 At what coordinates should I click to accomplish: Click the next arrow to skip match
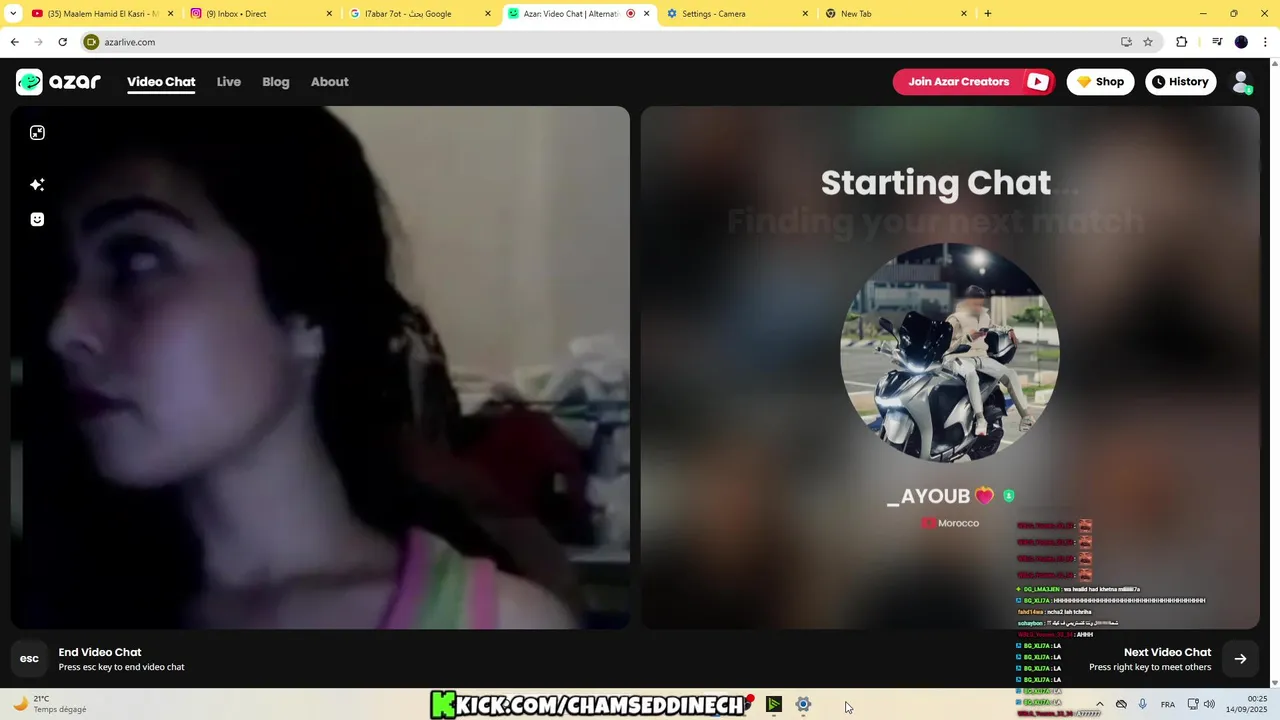1240,658
